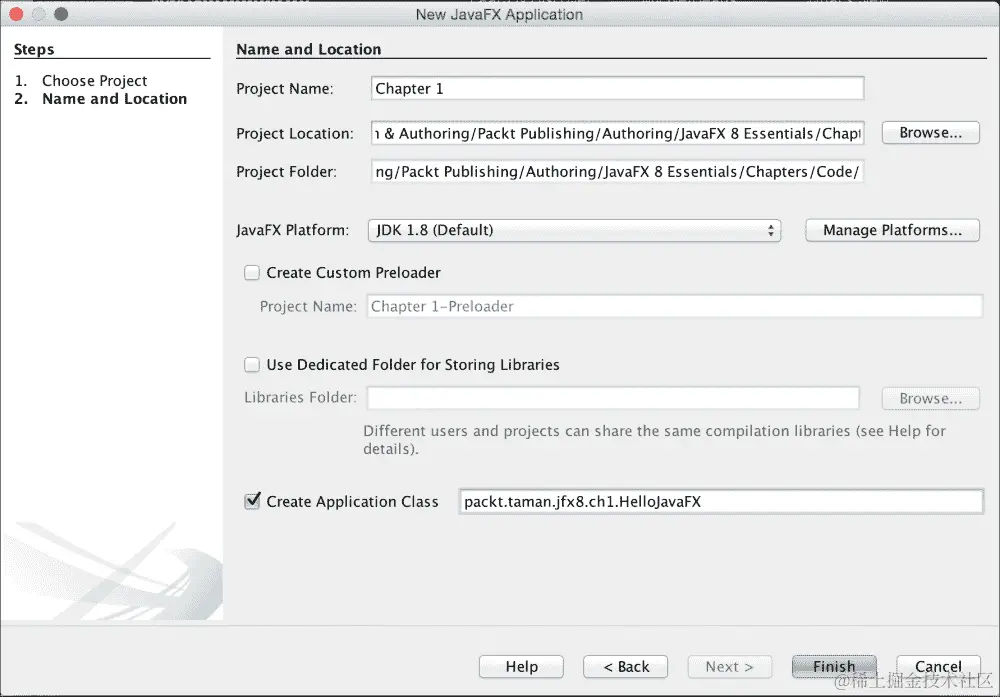Click the Project Folder label

point(286,172)
